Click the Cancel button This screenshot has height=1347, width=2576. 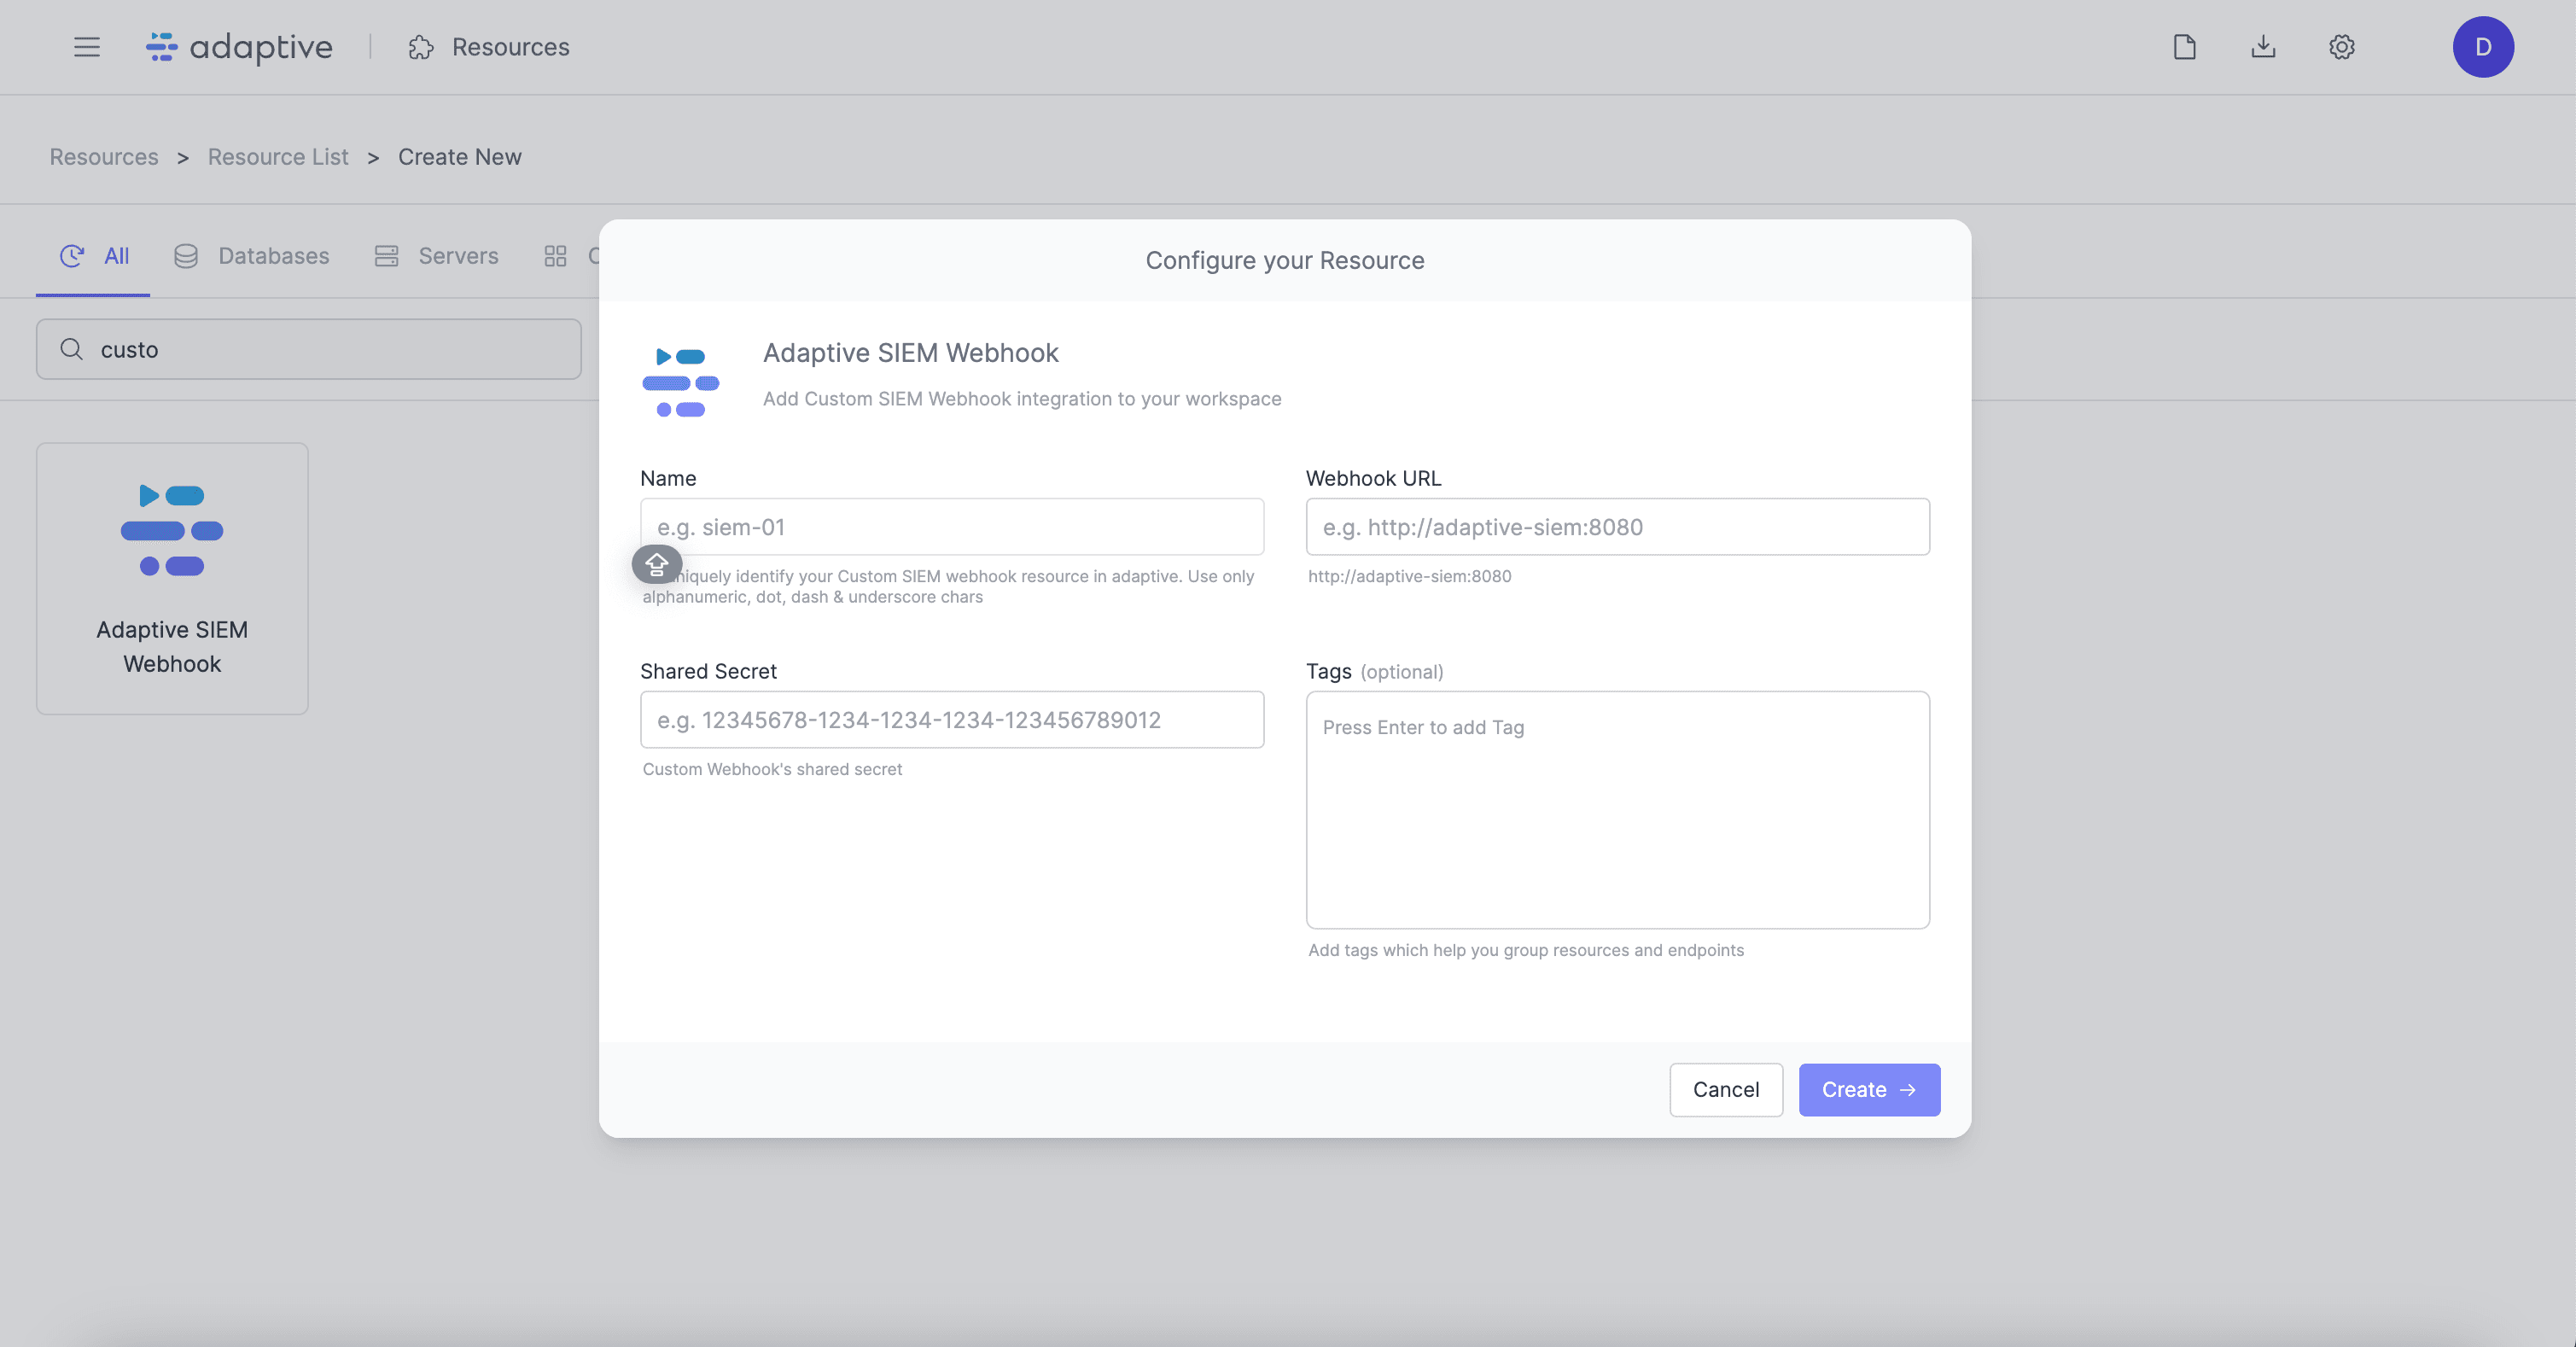click(1726, 1090)
